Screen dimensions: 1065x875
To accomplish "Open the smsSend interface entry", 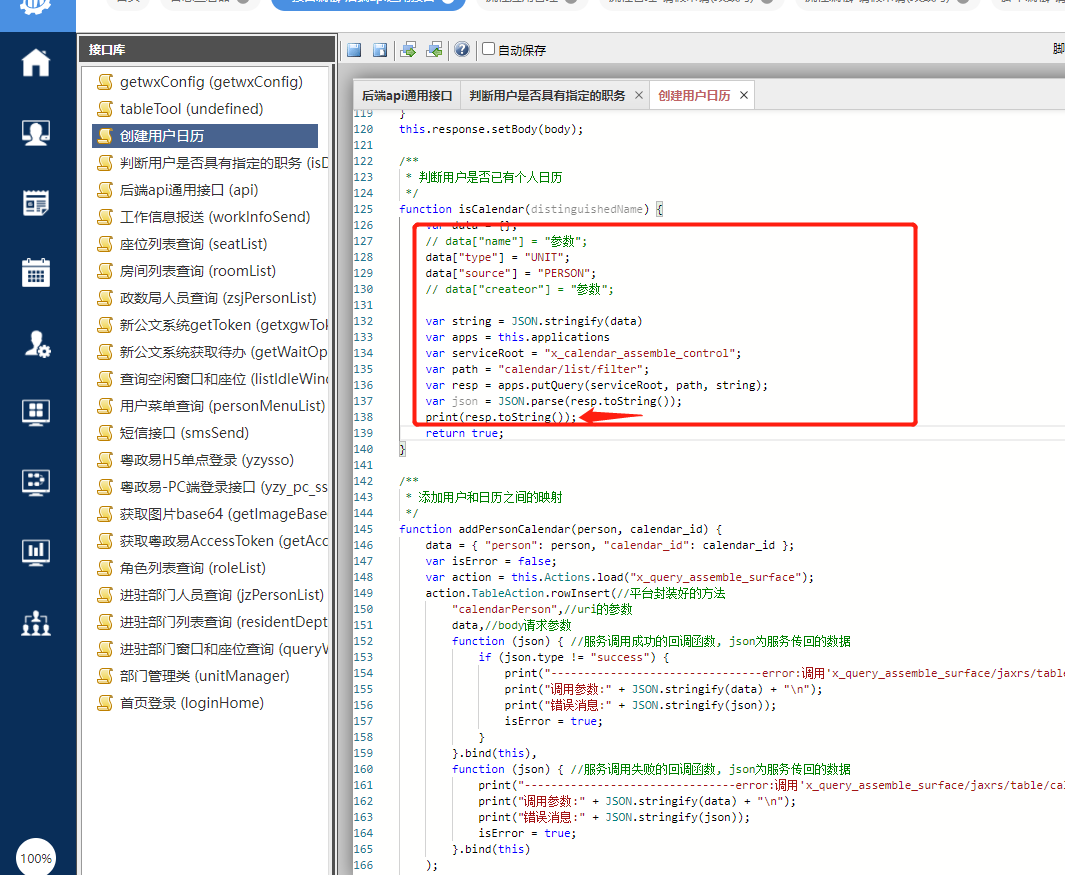I will pos(184,433).
